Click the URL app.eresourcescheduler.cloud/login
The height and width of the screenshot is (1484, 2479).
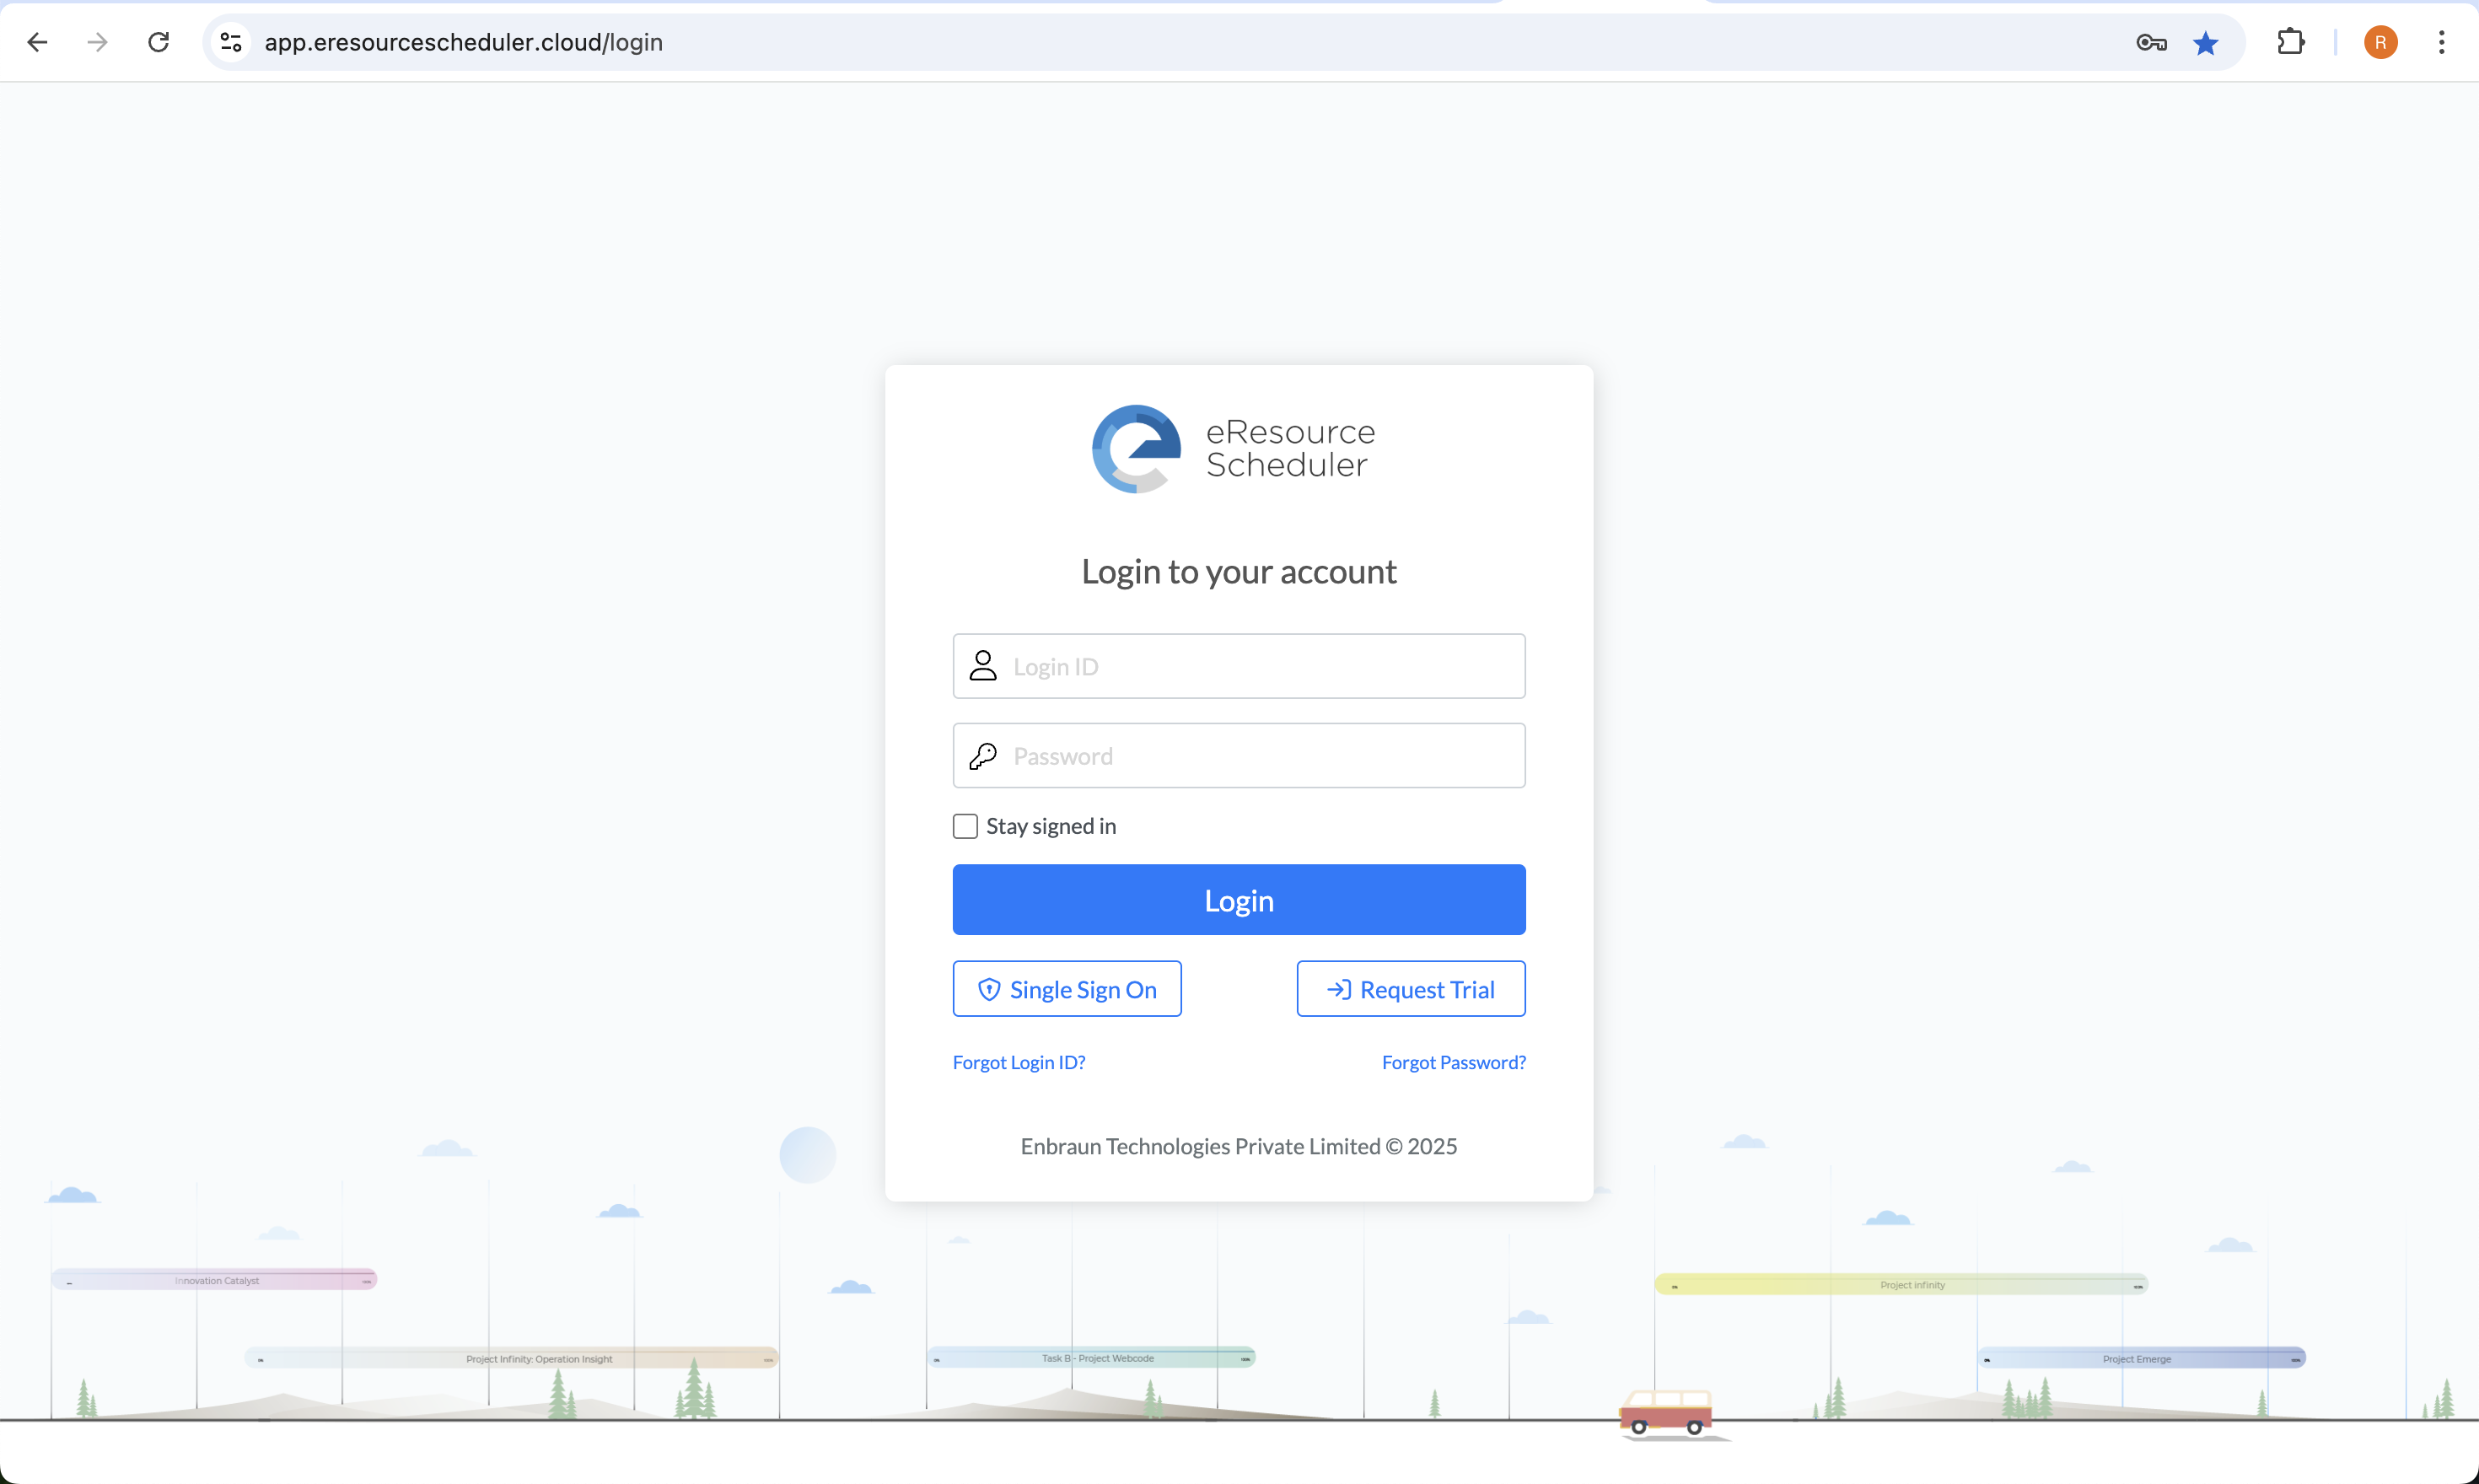coord(464,42)
